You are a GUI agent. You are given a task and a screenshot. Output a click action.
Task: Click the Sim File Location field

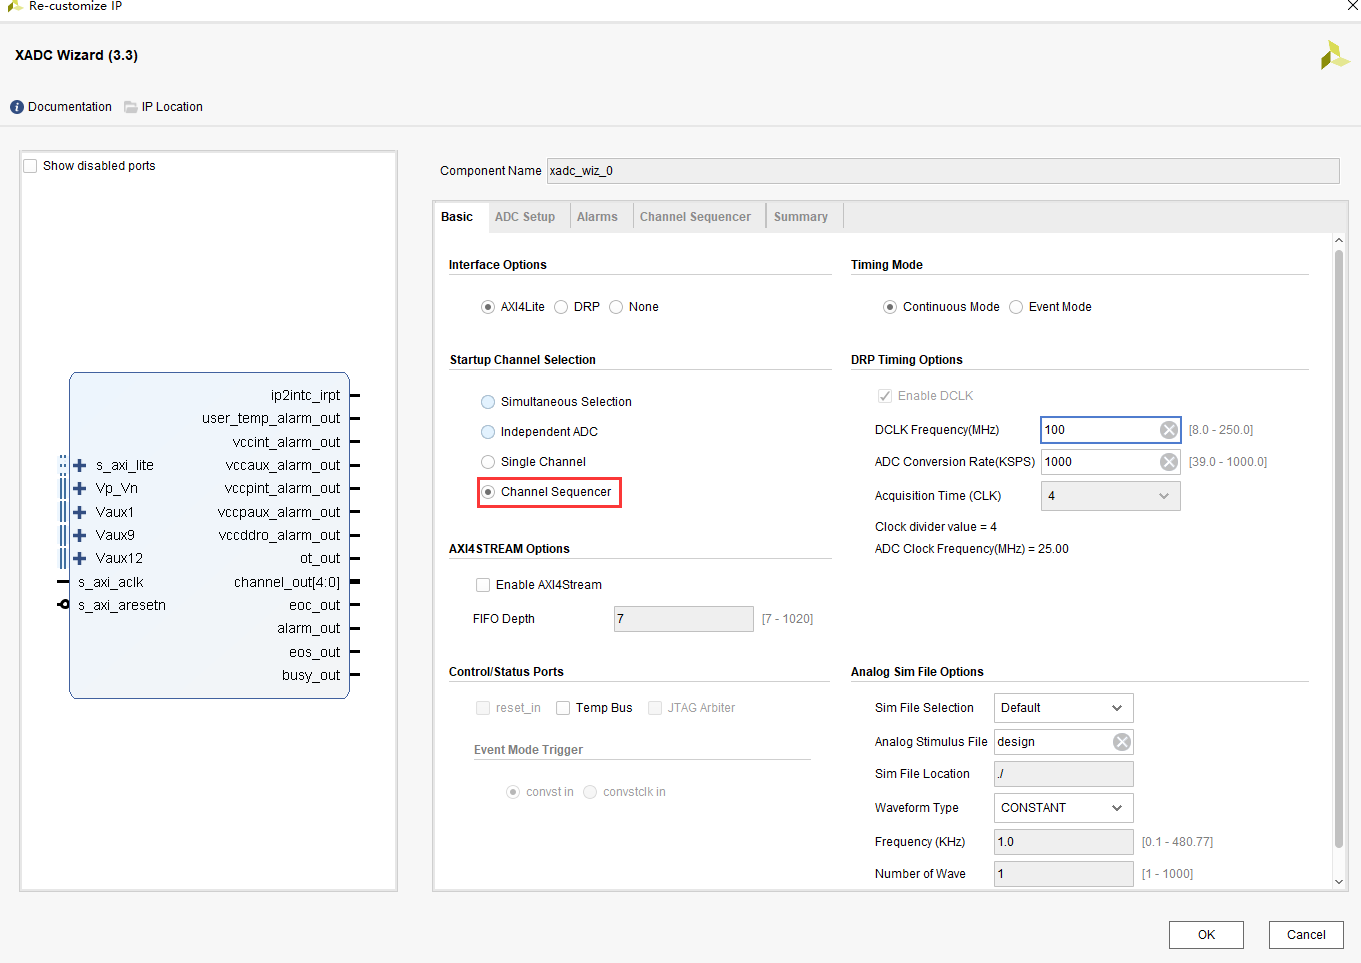pos(1063,774)
